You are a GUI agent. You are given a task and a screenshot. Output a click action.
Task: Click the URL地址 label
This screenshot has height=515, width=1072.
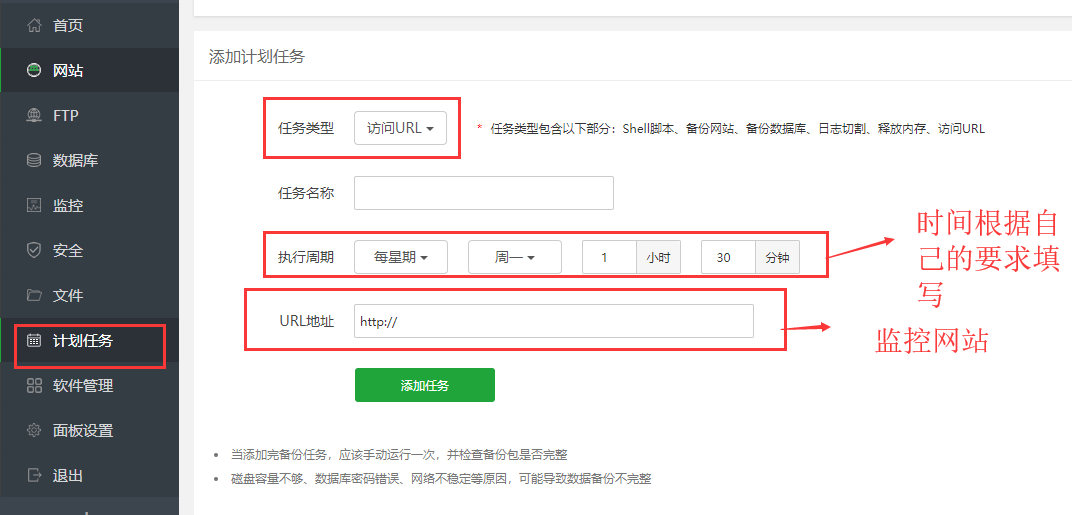click(307, 321)
